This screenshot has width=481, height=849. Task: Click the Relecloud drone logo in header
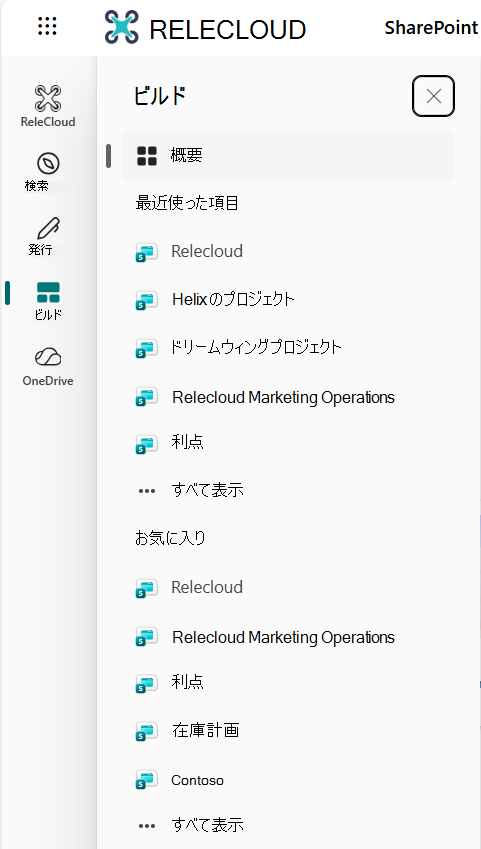click(x=122, y=27)
